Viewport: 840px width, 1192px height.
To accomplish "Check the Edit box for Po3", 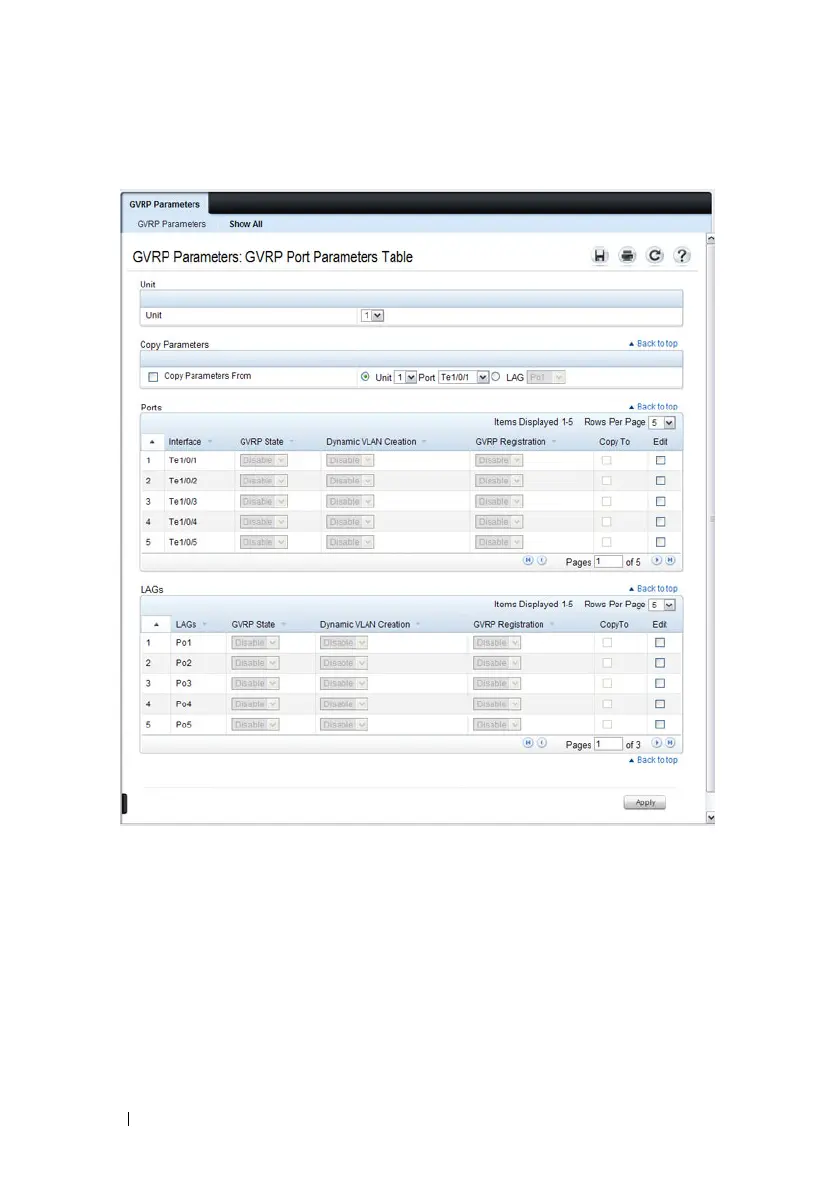I will point(660,683).
